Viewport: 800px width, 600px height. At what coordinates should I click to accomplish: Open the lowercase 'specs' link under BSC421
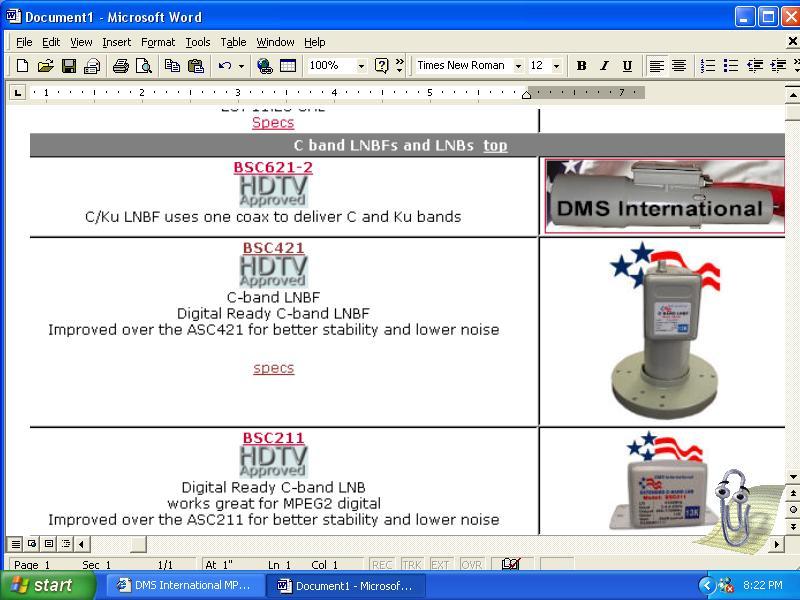[x=273, y=368]
